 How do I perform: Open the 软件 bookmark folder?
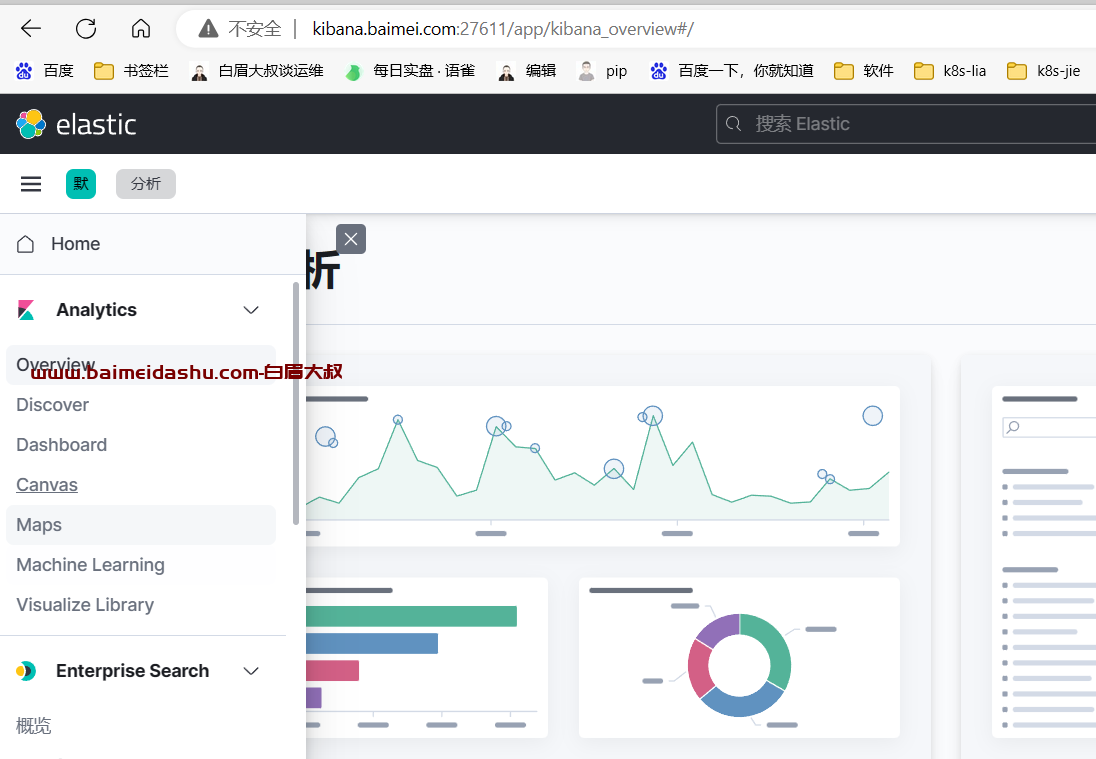(x=864, y=71)
